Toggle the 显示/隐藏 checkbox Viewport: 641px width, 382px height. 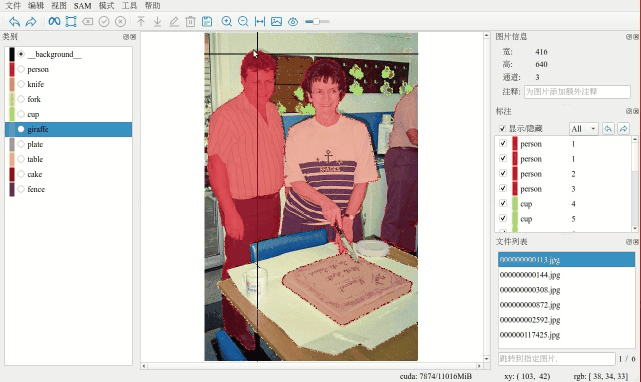[502, 128]
